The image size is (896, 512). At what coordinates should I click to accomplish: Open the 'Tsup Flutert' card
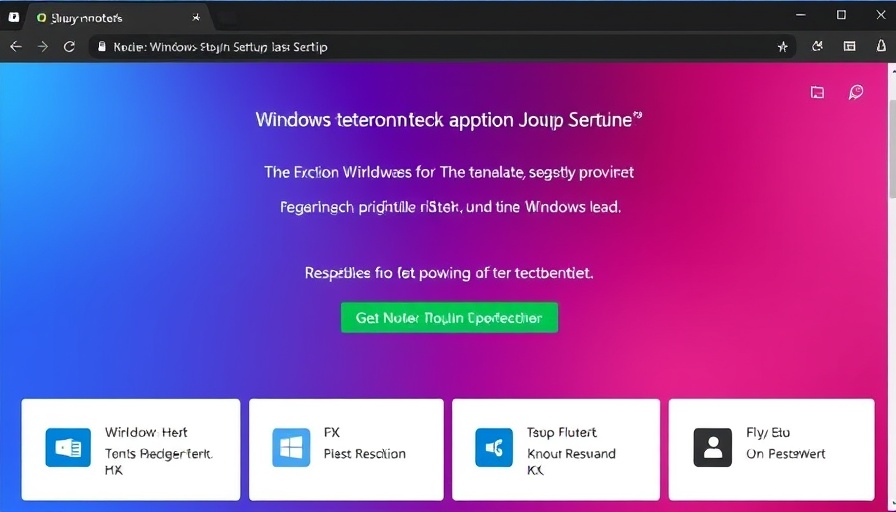pyautogui.click(x=556, y=450)
